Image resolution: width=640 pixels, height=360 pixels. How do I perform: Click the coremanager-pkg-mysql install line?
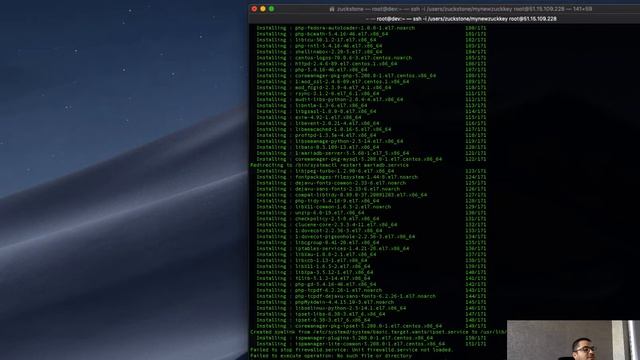coord(371,159)
